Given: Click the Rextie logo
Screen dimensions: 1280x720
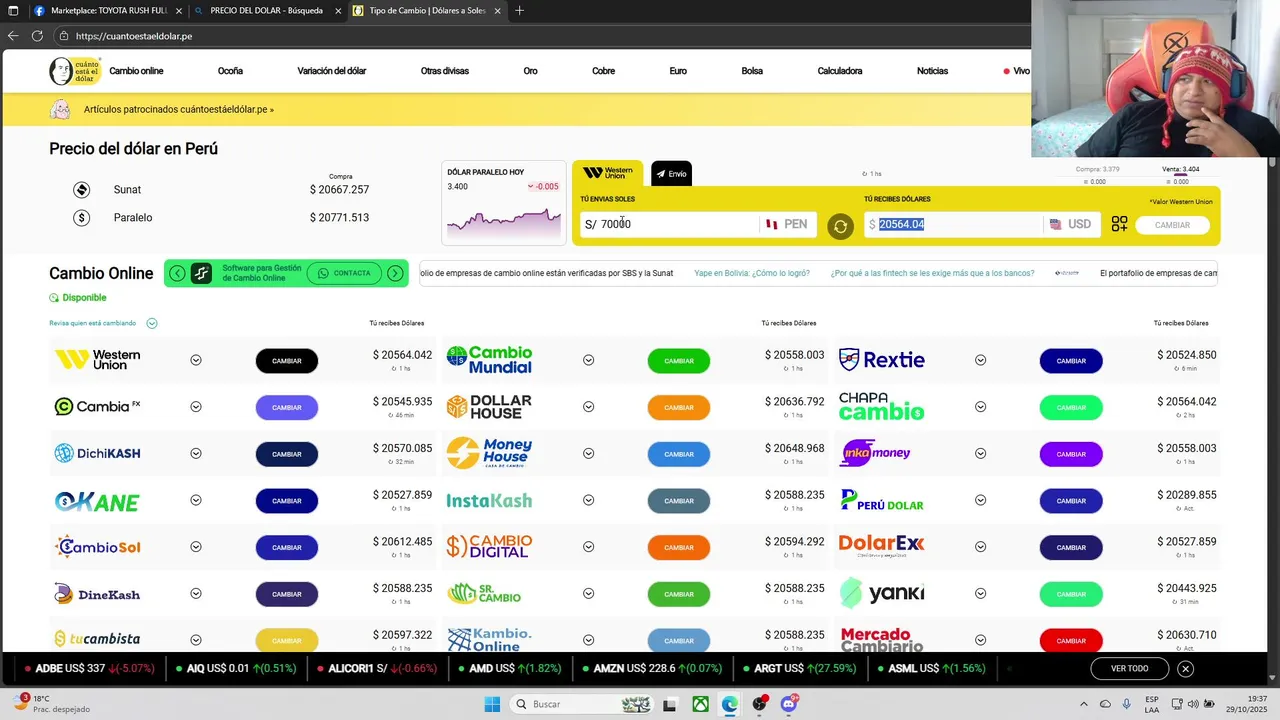Looking at the screenshot, I should pyautogui.click(x=881, y=360).
